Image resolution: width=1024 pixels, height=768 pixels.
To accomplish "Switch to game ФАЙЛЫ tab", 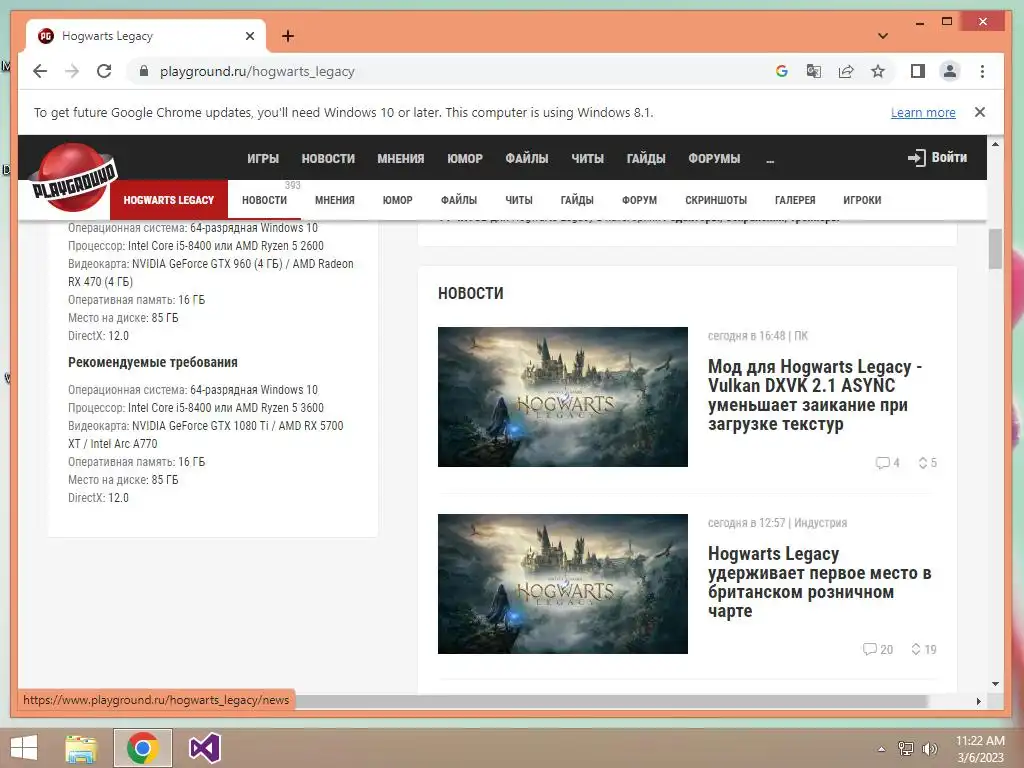I will pos(458,200).
